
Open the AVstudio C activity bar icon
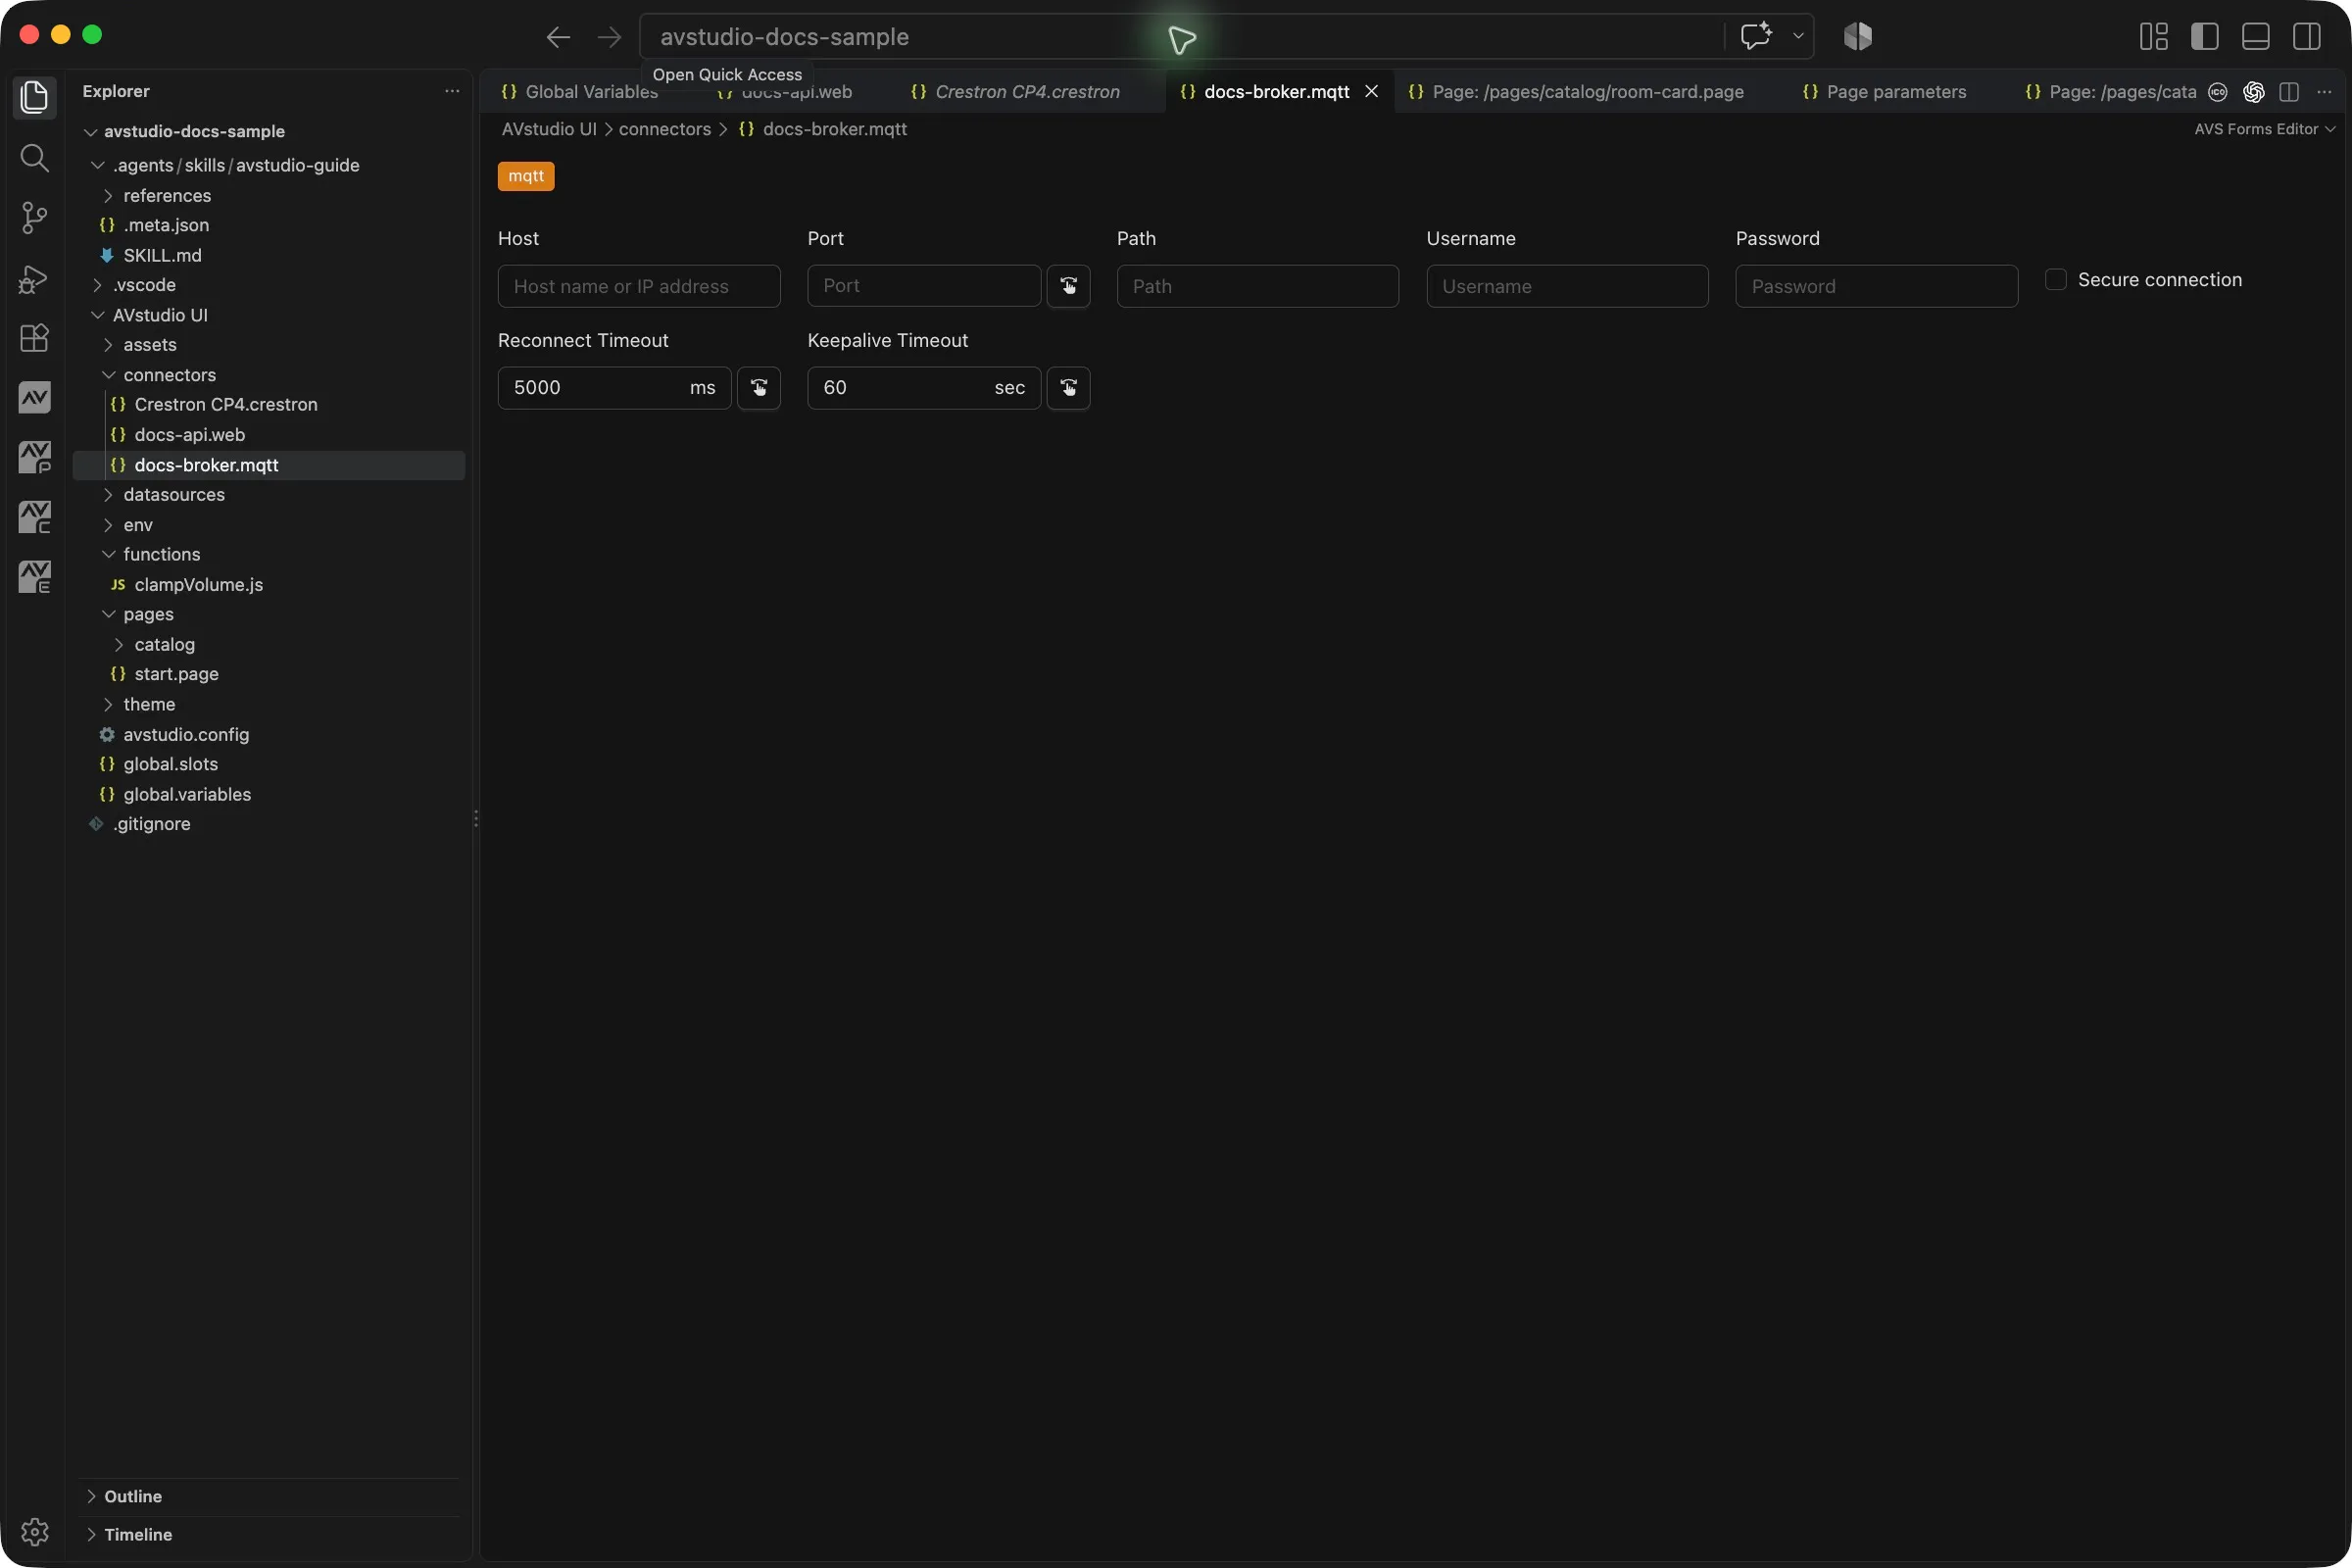tap(34, 517)
